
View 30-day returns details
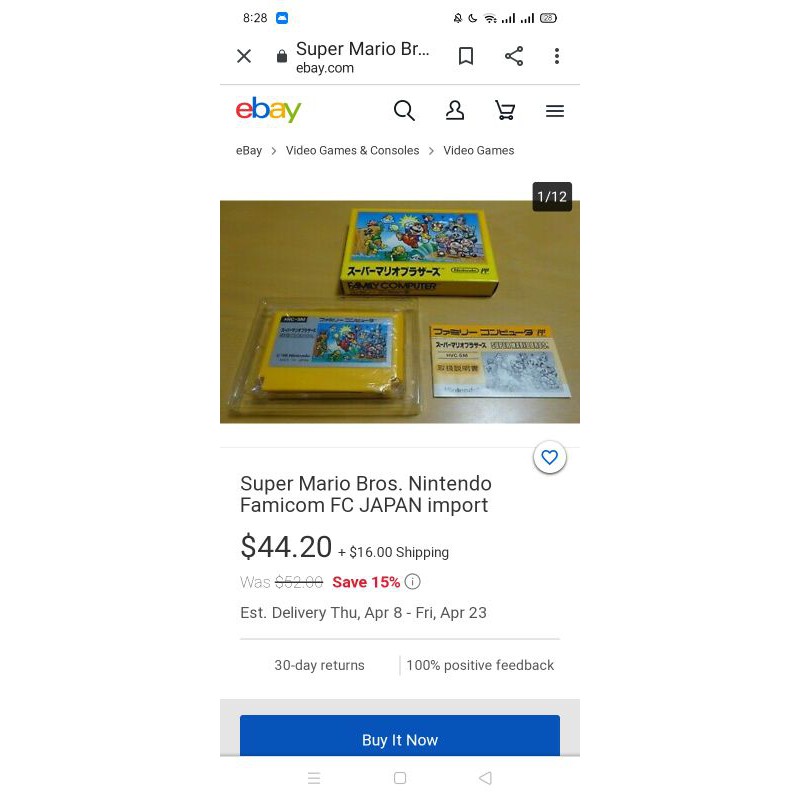point(319,665)
